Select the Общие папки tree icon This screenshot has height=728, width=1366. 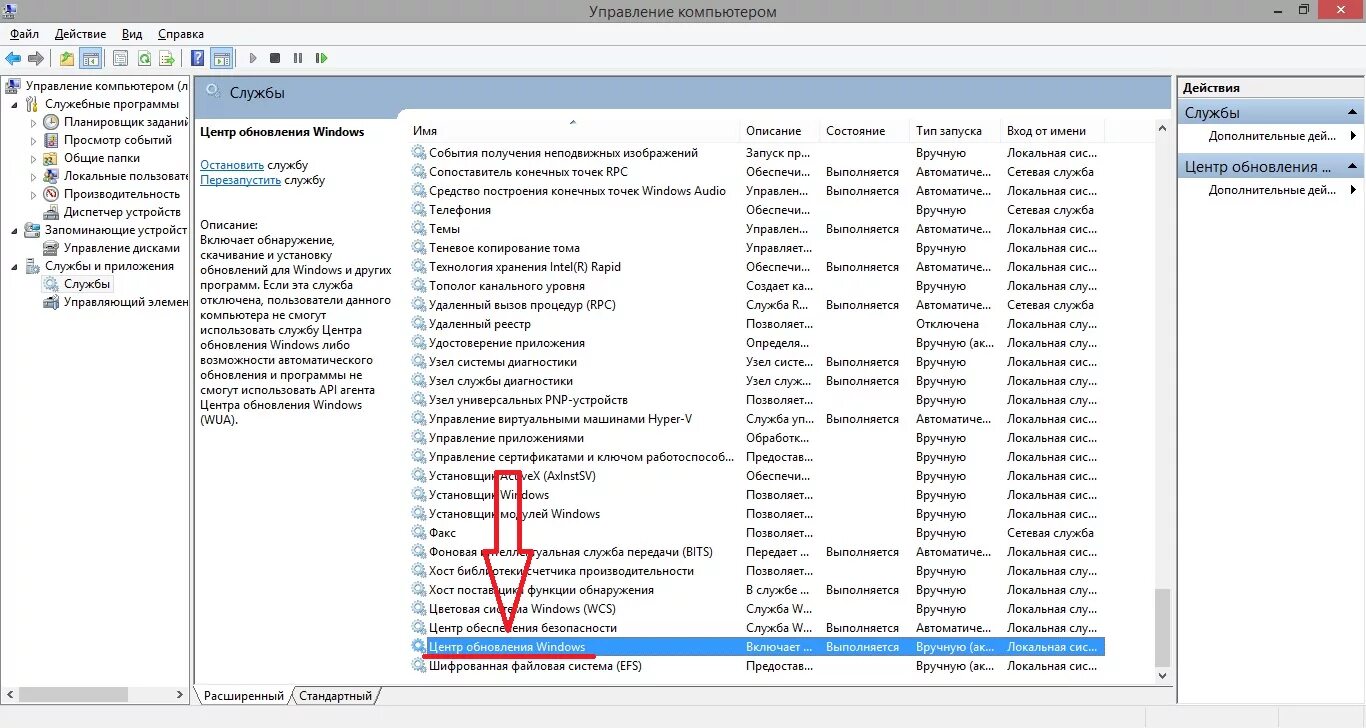click(51, 158)
